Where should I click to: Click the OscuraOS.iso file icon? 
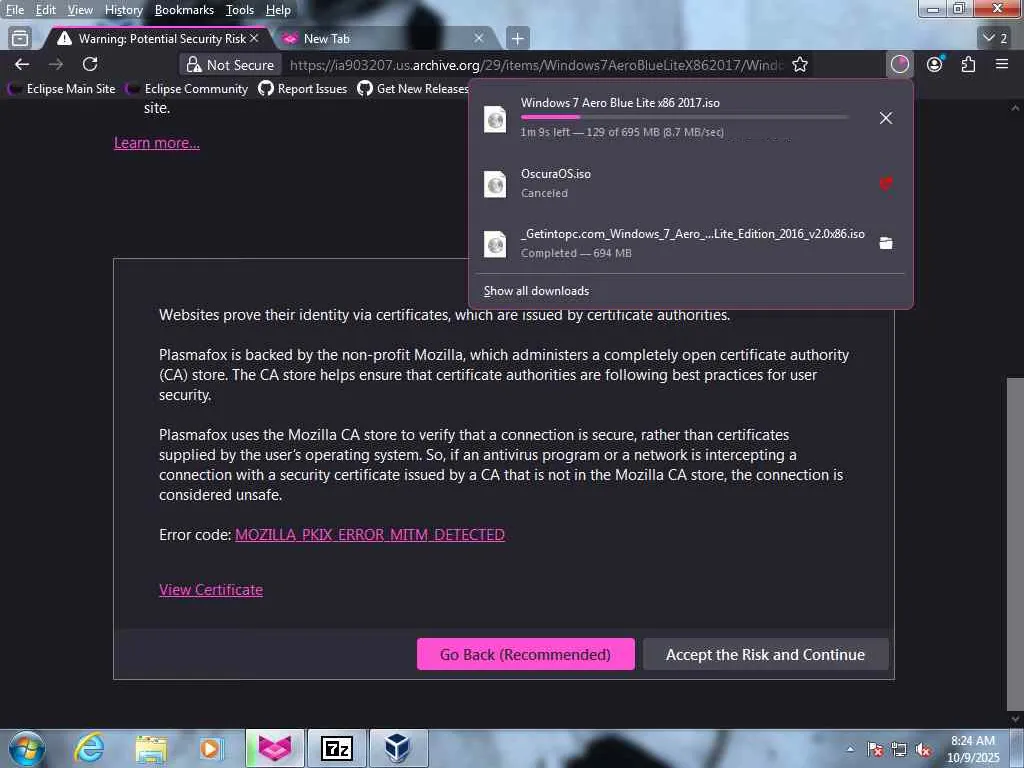(x=495, y=184)
